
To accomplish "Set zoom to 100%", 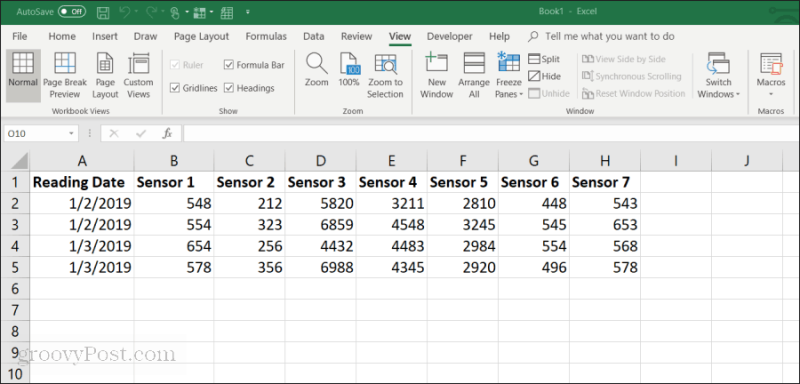I will point(349,70).
